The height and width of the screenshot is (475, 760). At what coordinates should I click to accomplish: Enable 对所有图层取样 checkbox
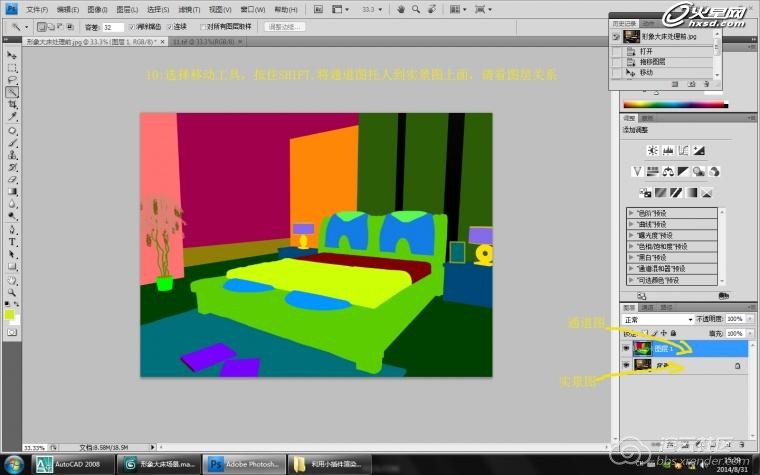203,27
